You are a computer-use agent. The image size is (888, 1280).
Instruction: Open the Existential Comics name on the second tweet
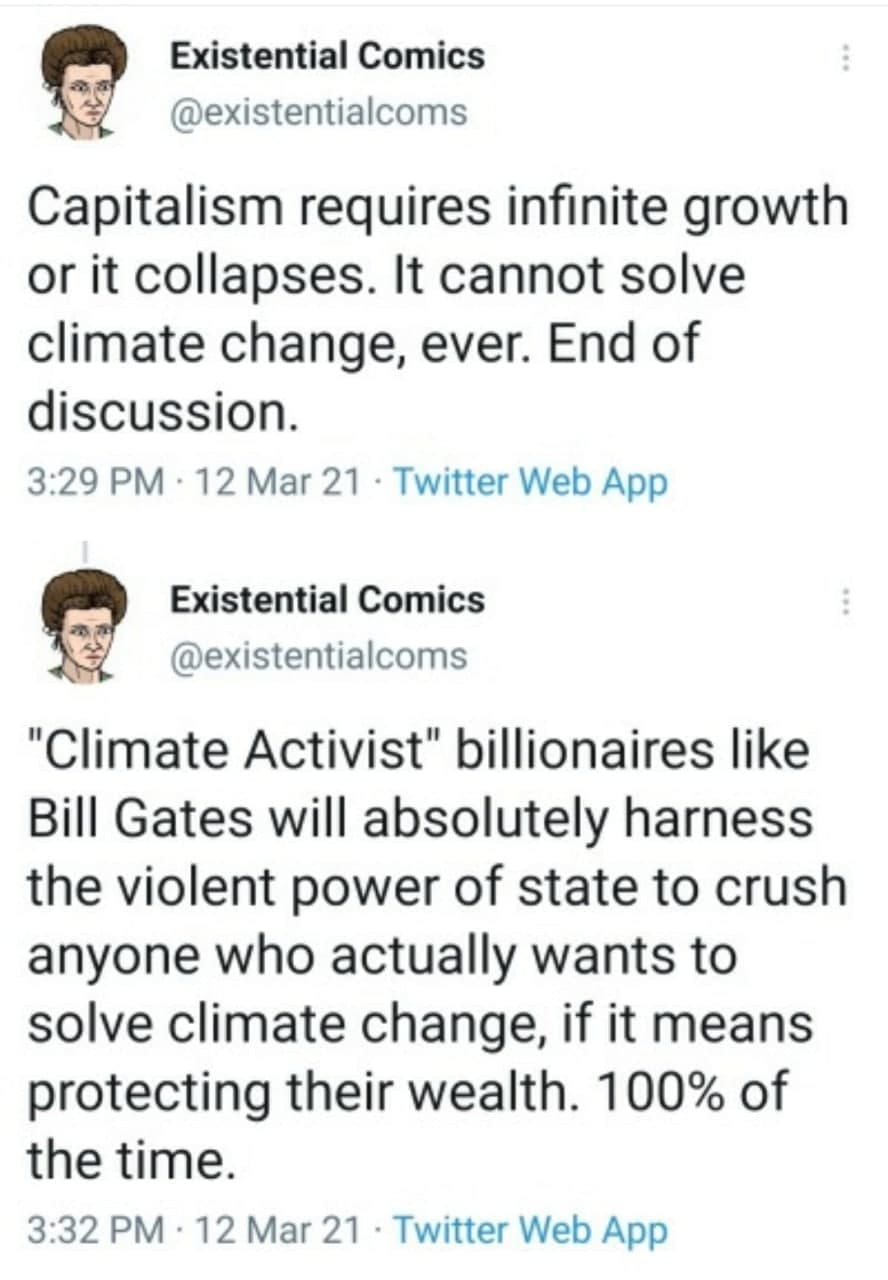pos(327,600)
